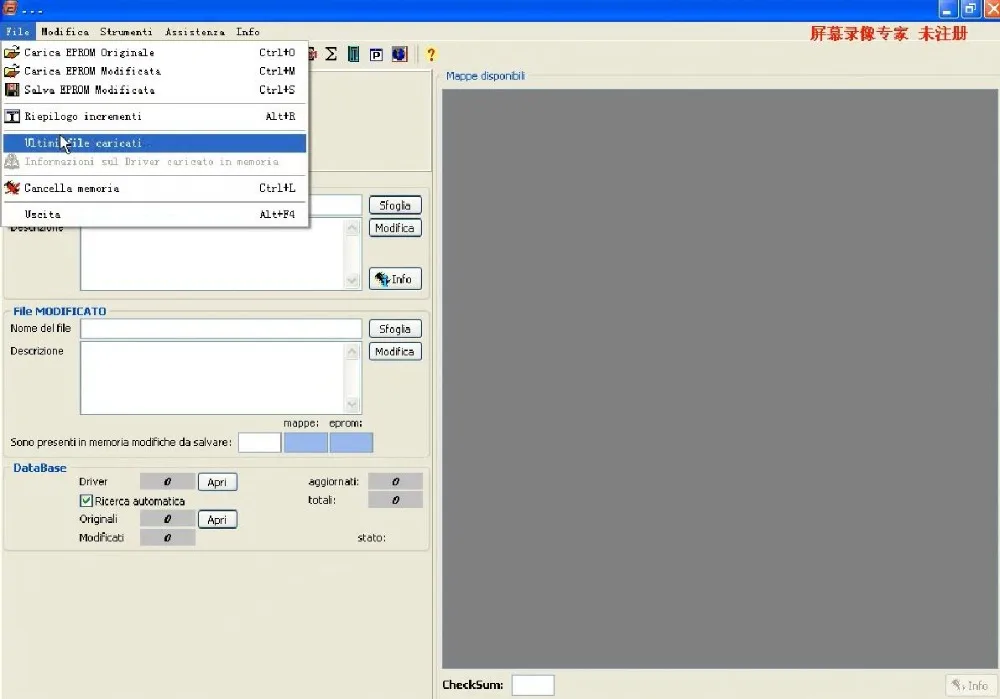1000x699 pixels.
Task: Click the P toolbar icon
Action: tap(376, 55)
